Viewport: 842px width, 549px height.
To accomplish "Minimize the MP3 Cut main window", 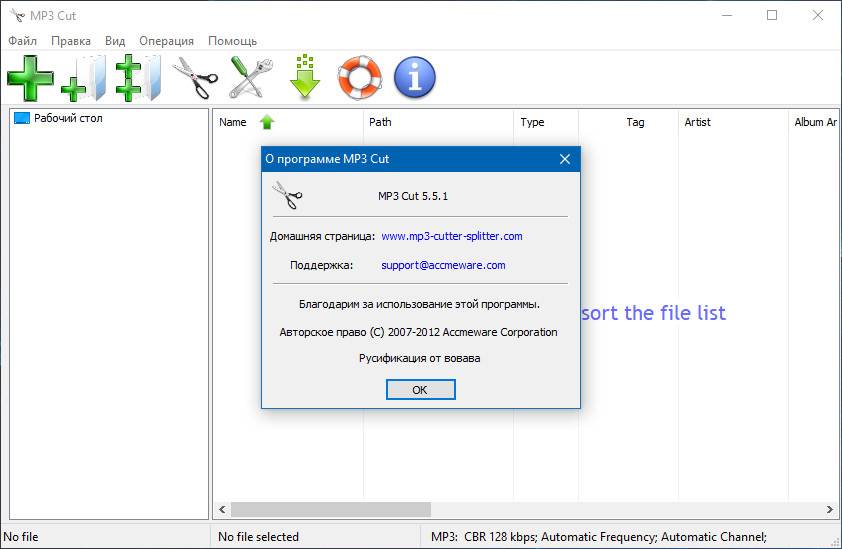I will point(727,15).
